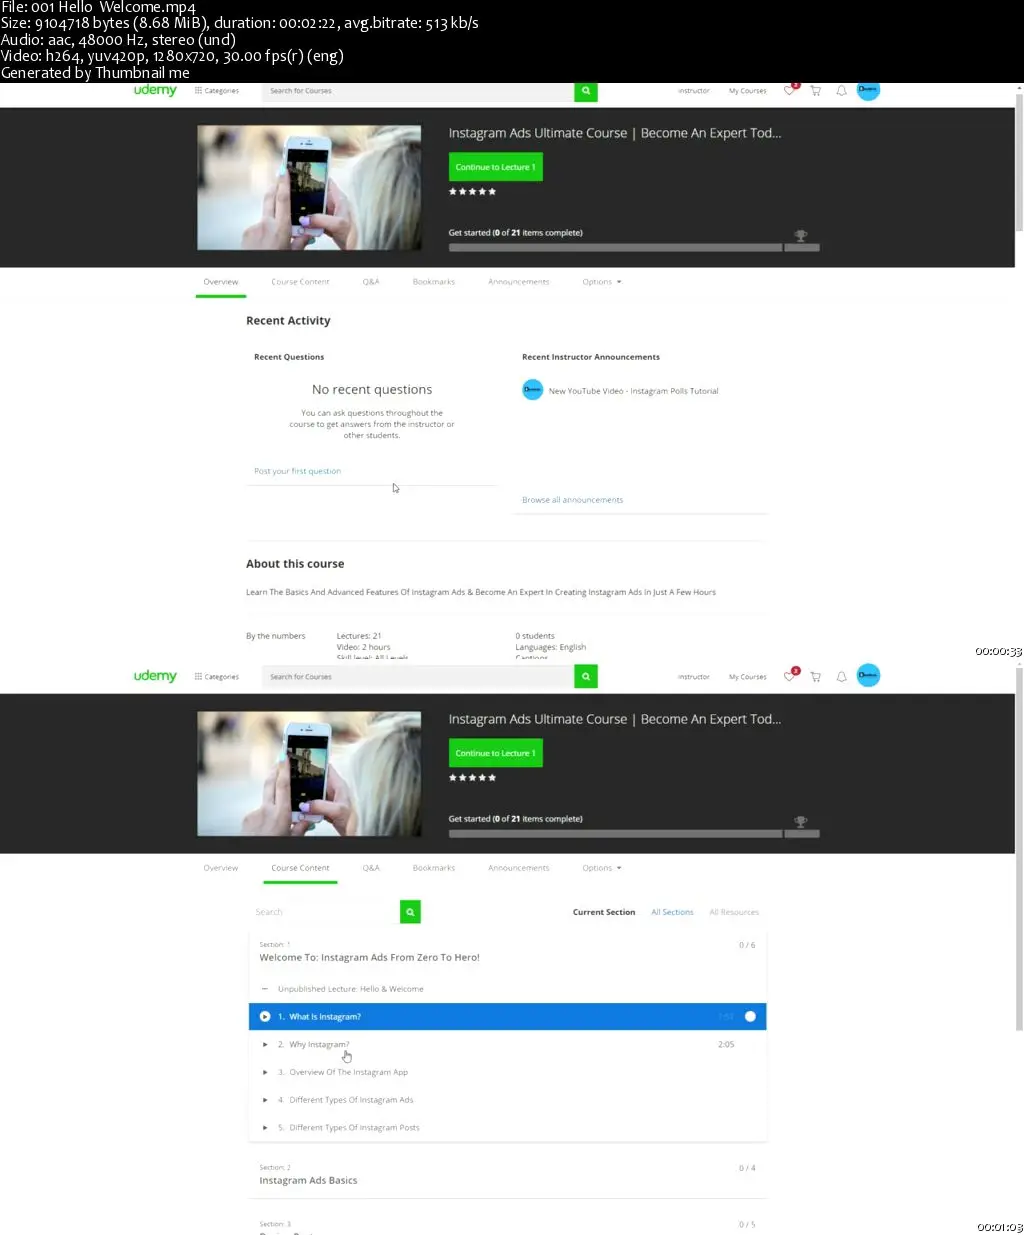Expand lecture 3 Overview Of The Instagram App
1024x1235 pixels.
(x=265, y=1072)
